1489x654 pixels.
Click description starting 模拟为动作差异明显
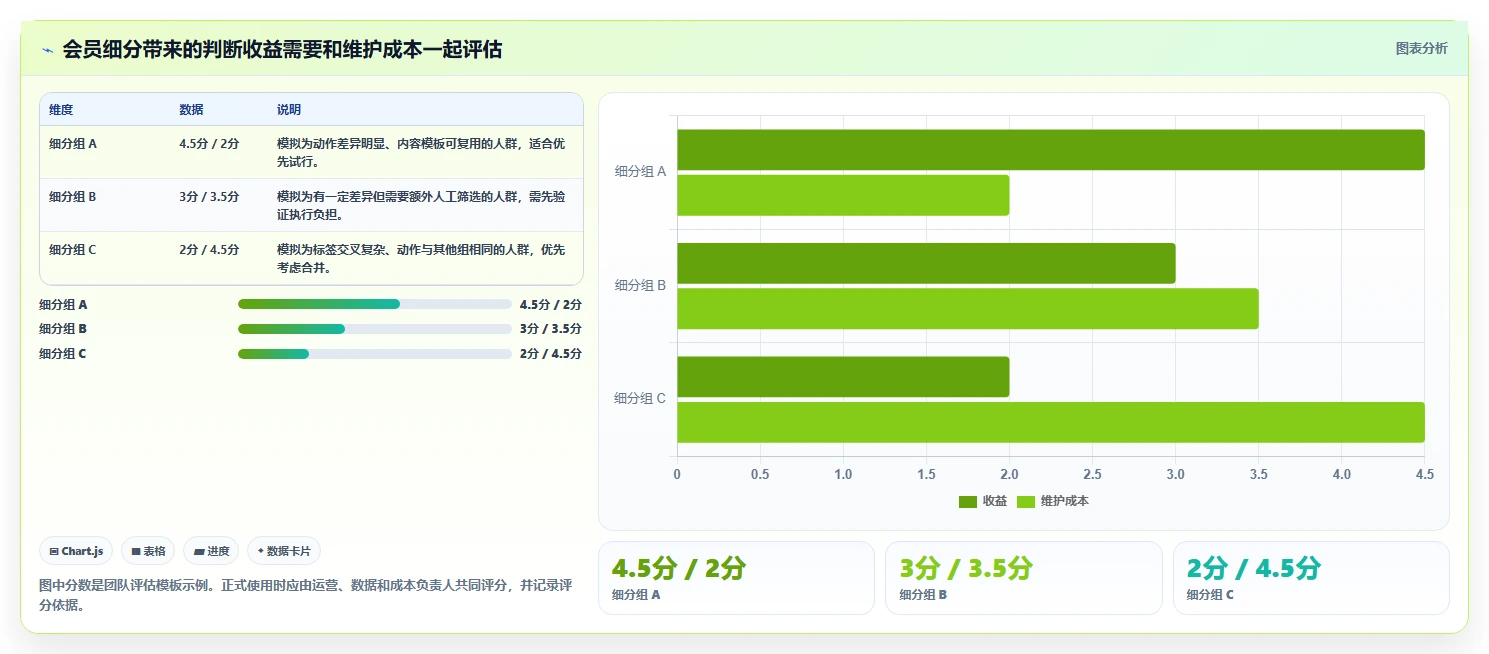pos(421,152)
